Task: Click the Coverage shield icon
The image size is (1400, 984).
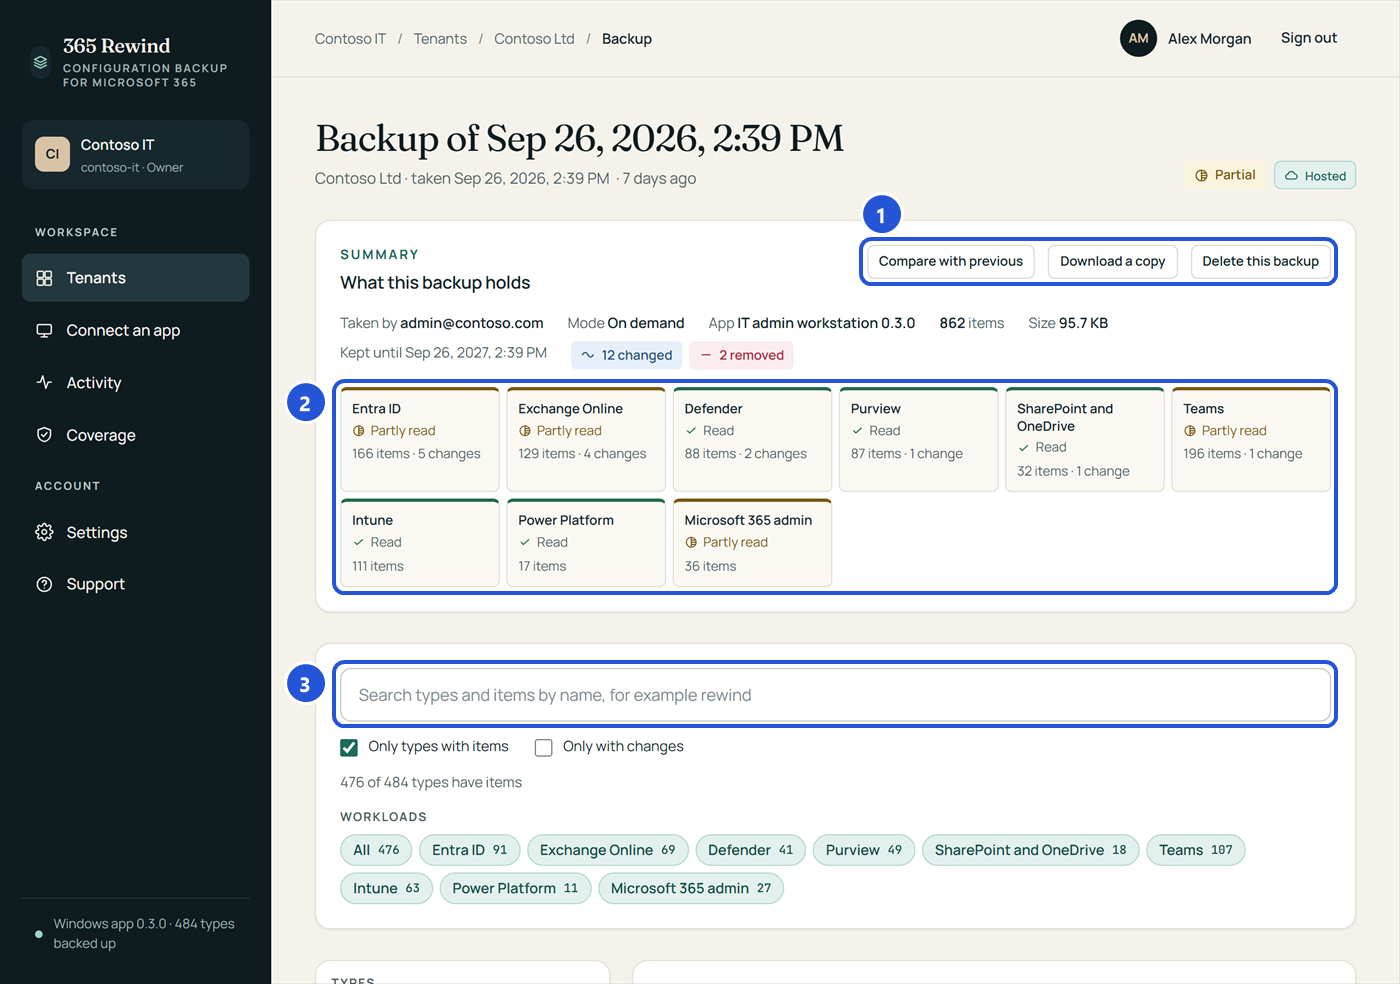Action: click(x=44, y=435)
